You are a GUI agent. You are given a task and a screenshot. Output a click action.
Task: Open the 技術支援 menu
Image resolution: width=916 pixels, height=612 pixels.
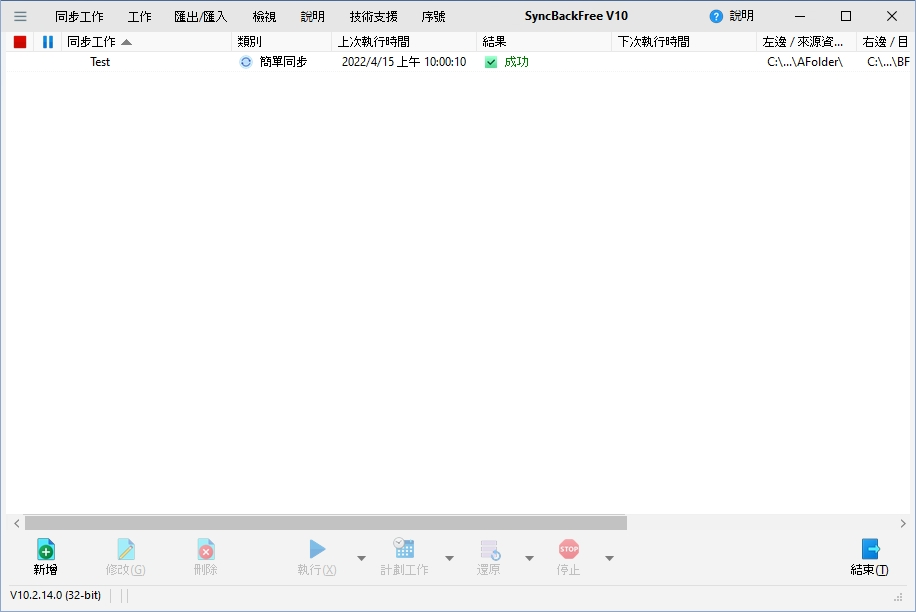coord(373,16)
